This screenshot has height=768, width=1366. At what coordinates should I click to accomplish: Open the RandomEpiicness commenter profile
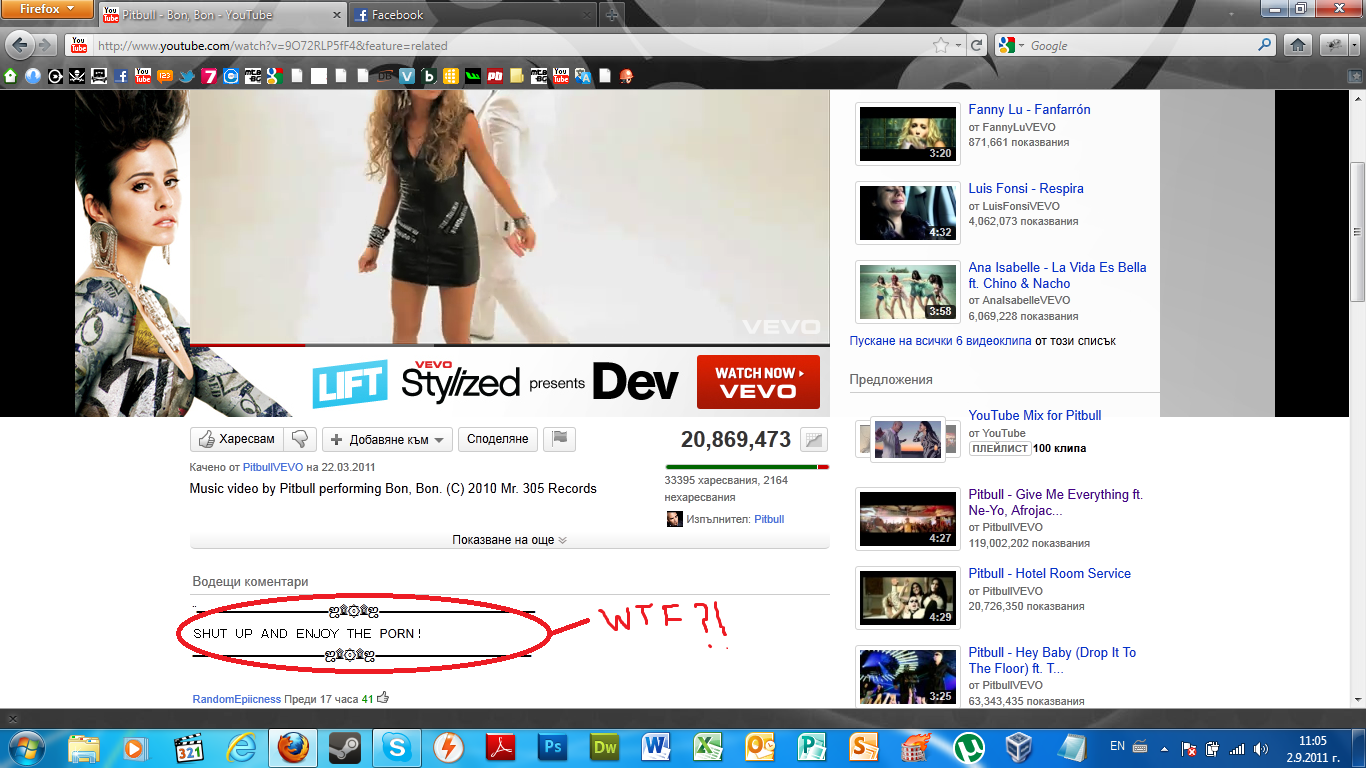click(237, 699)
